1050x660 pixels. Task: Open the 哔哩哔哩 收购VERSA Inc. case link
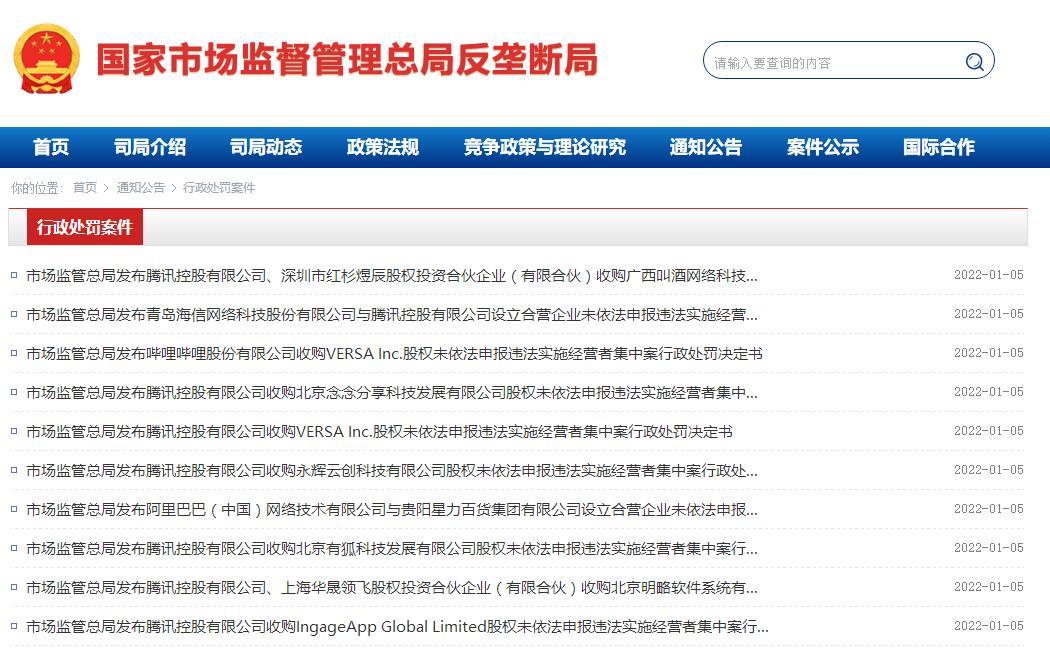pyautogui.click(x=394, y=353)
